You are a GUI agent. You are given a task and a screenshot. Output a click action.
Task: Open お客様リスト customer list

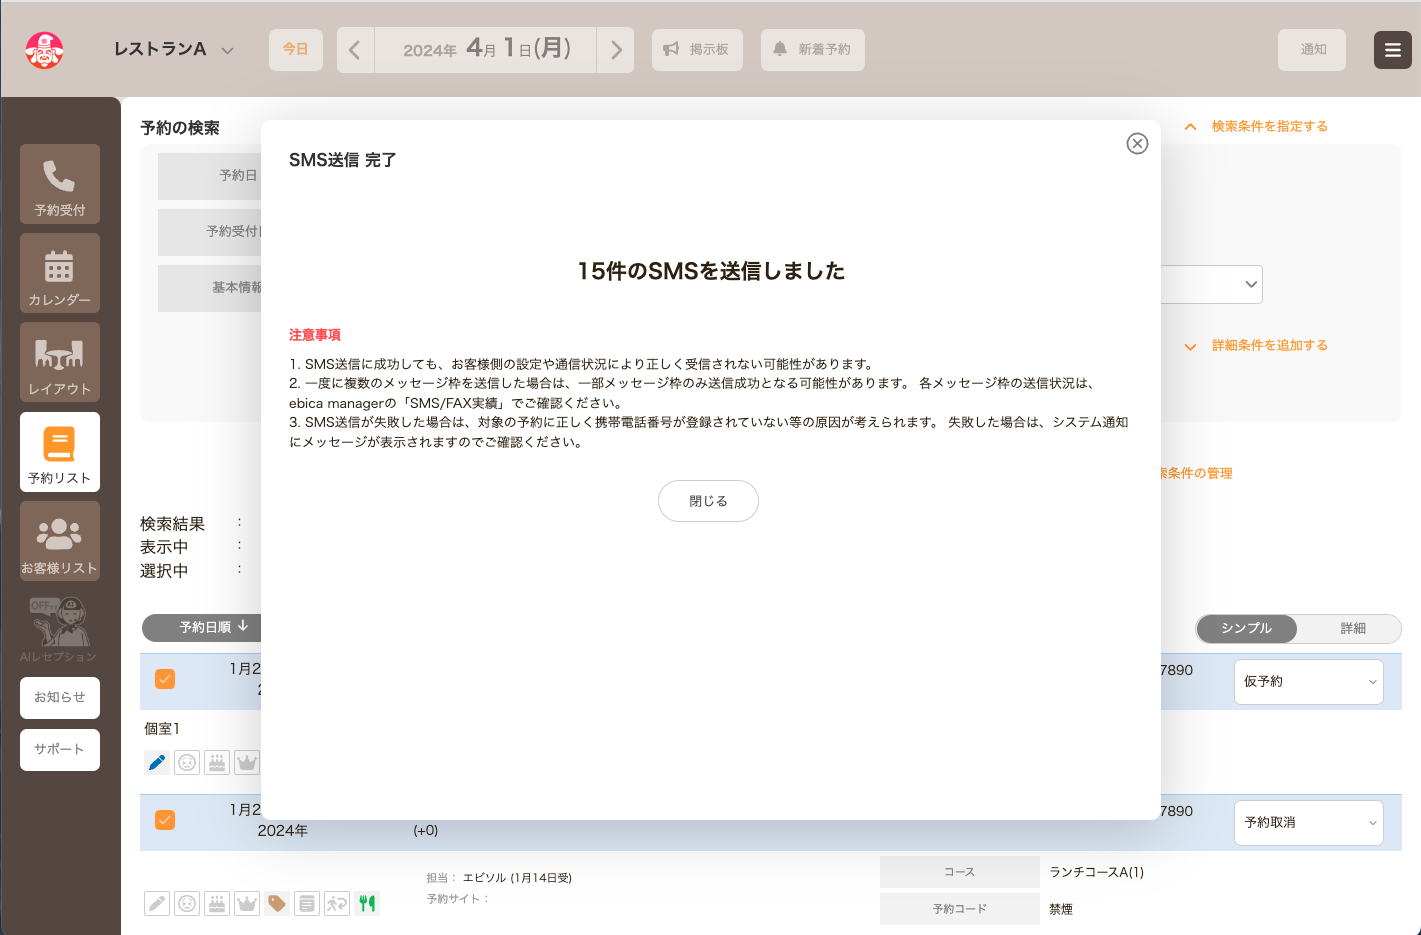60,541
